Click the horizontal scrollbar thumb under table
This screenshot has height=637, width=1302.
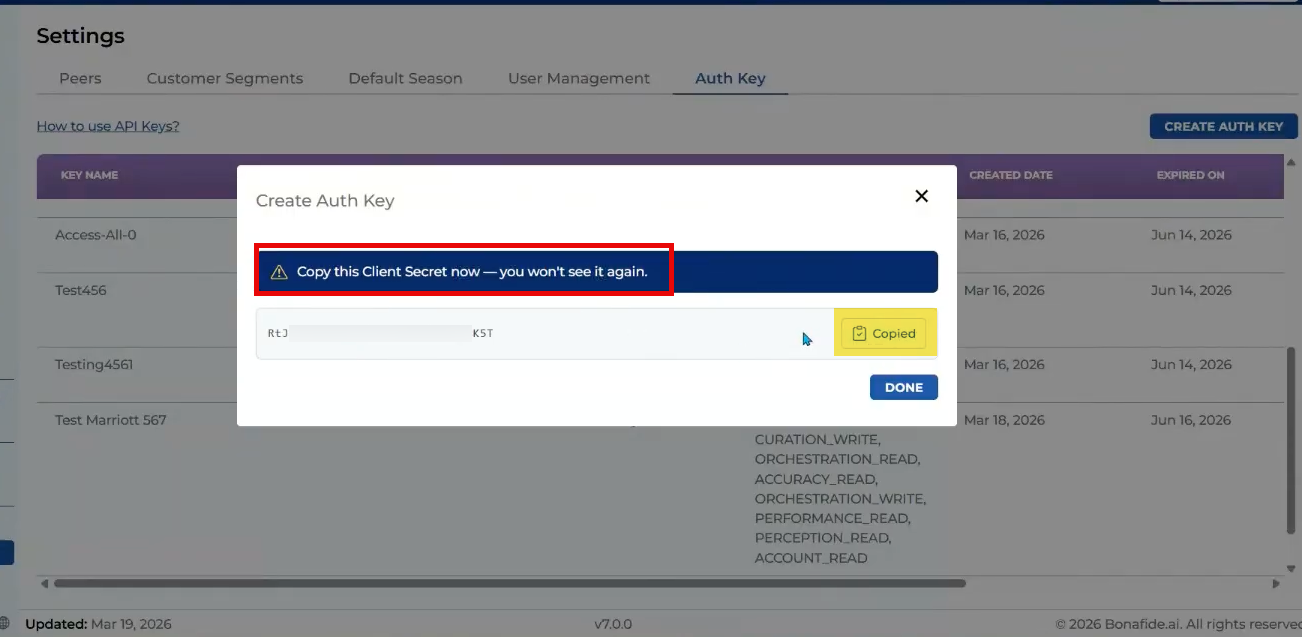[510, 583]
